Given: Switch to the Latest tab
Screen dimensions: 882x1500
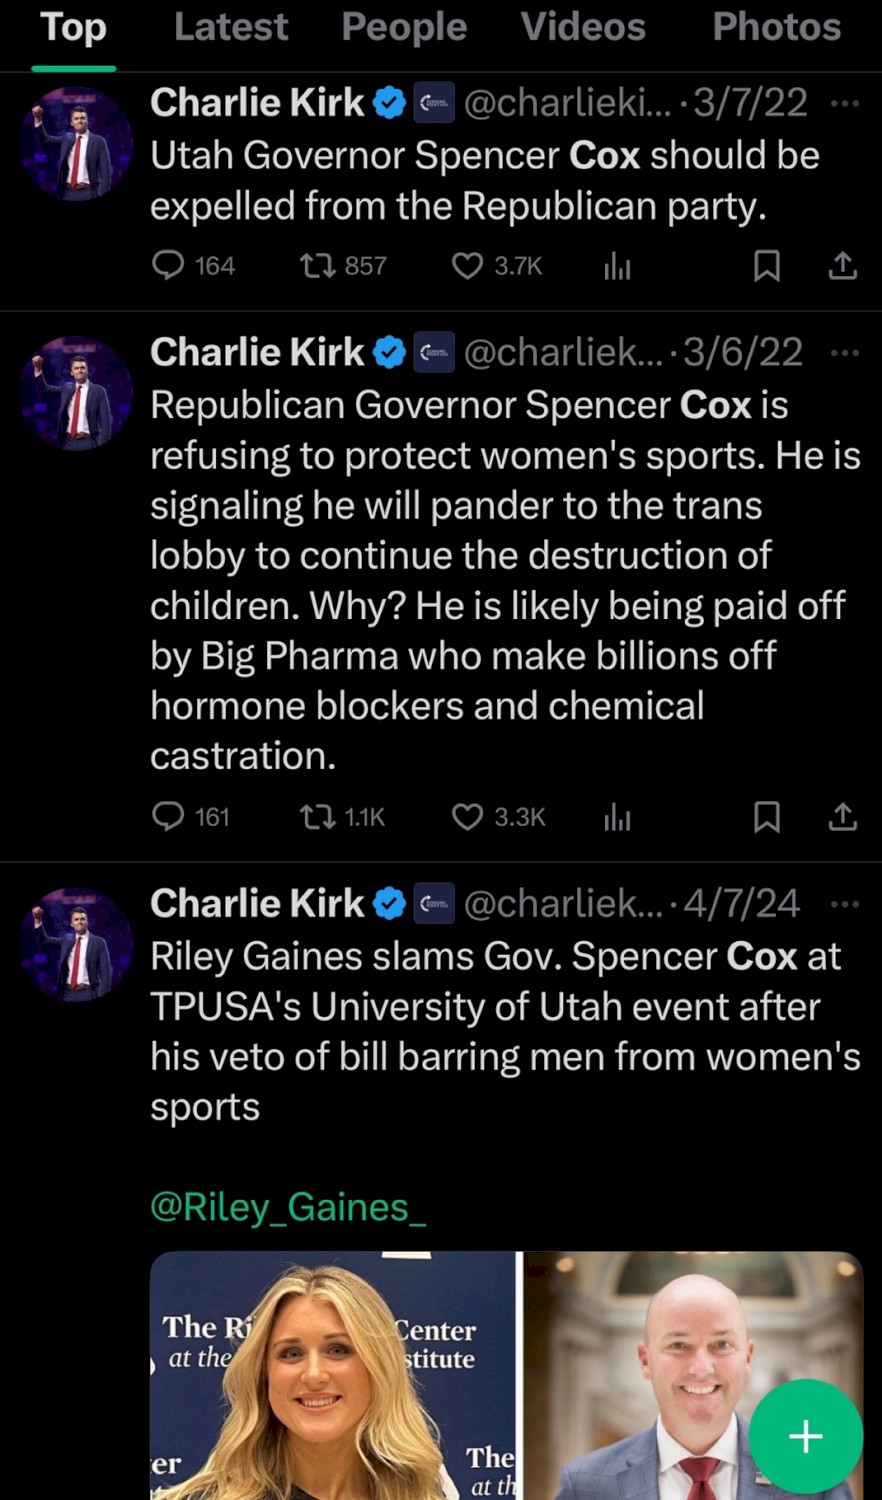Looking at the screenshot, I should click(231, 28).
